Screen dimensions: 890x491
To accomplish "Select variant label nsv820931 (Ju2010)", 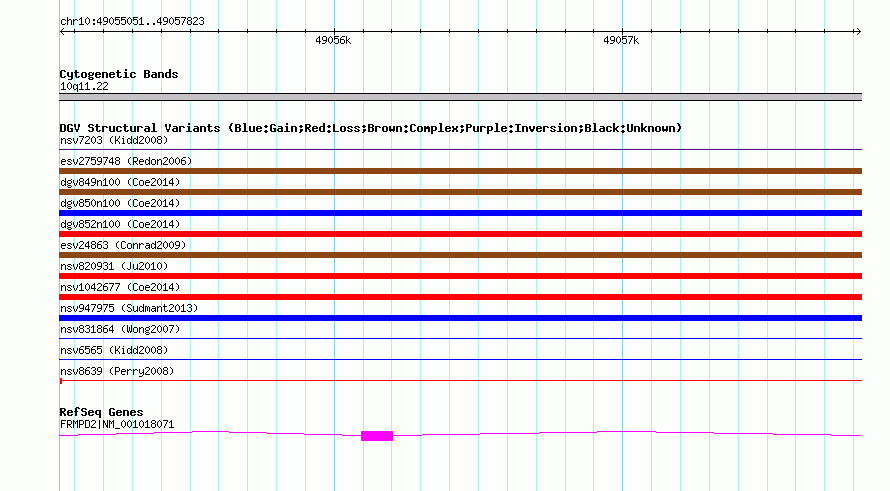I will 114,266.
